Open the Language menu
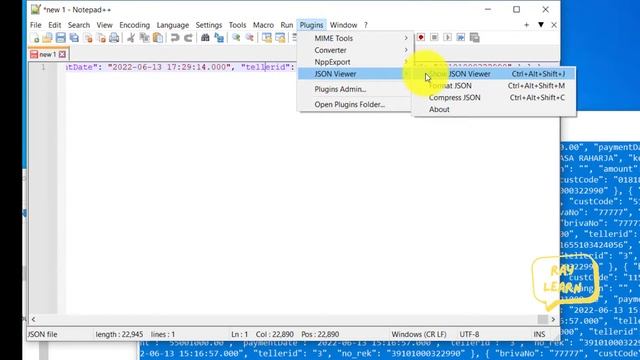640x360 pixels. coord(173,25)
